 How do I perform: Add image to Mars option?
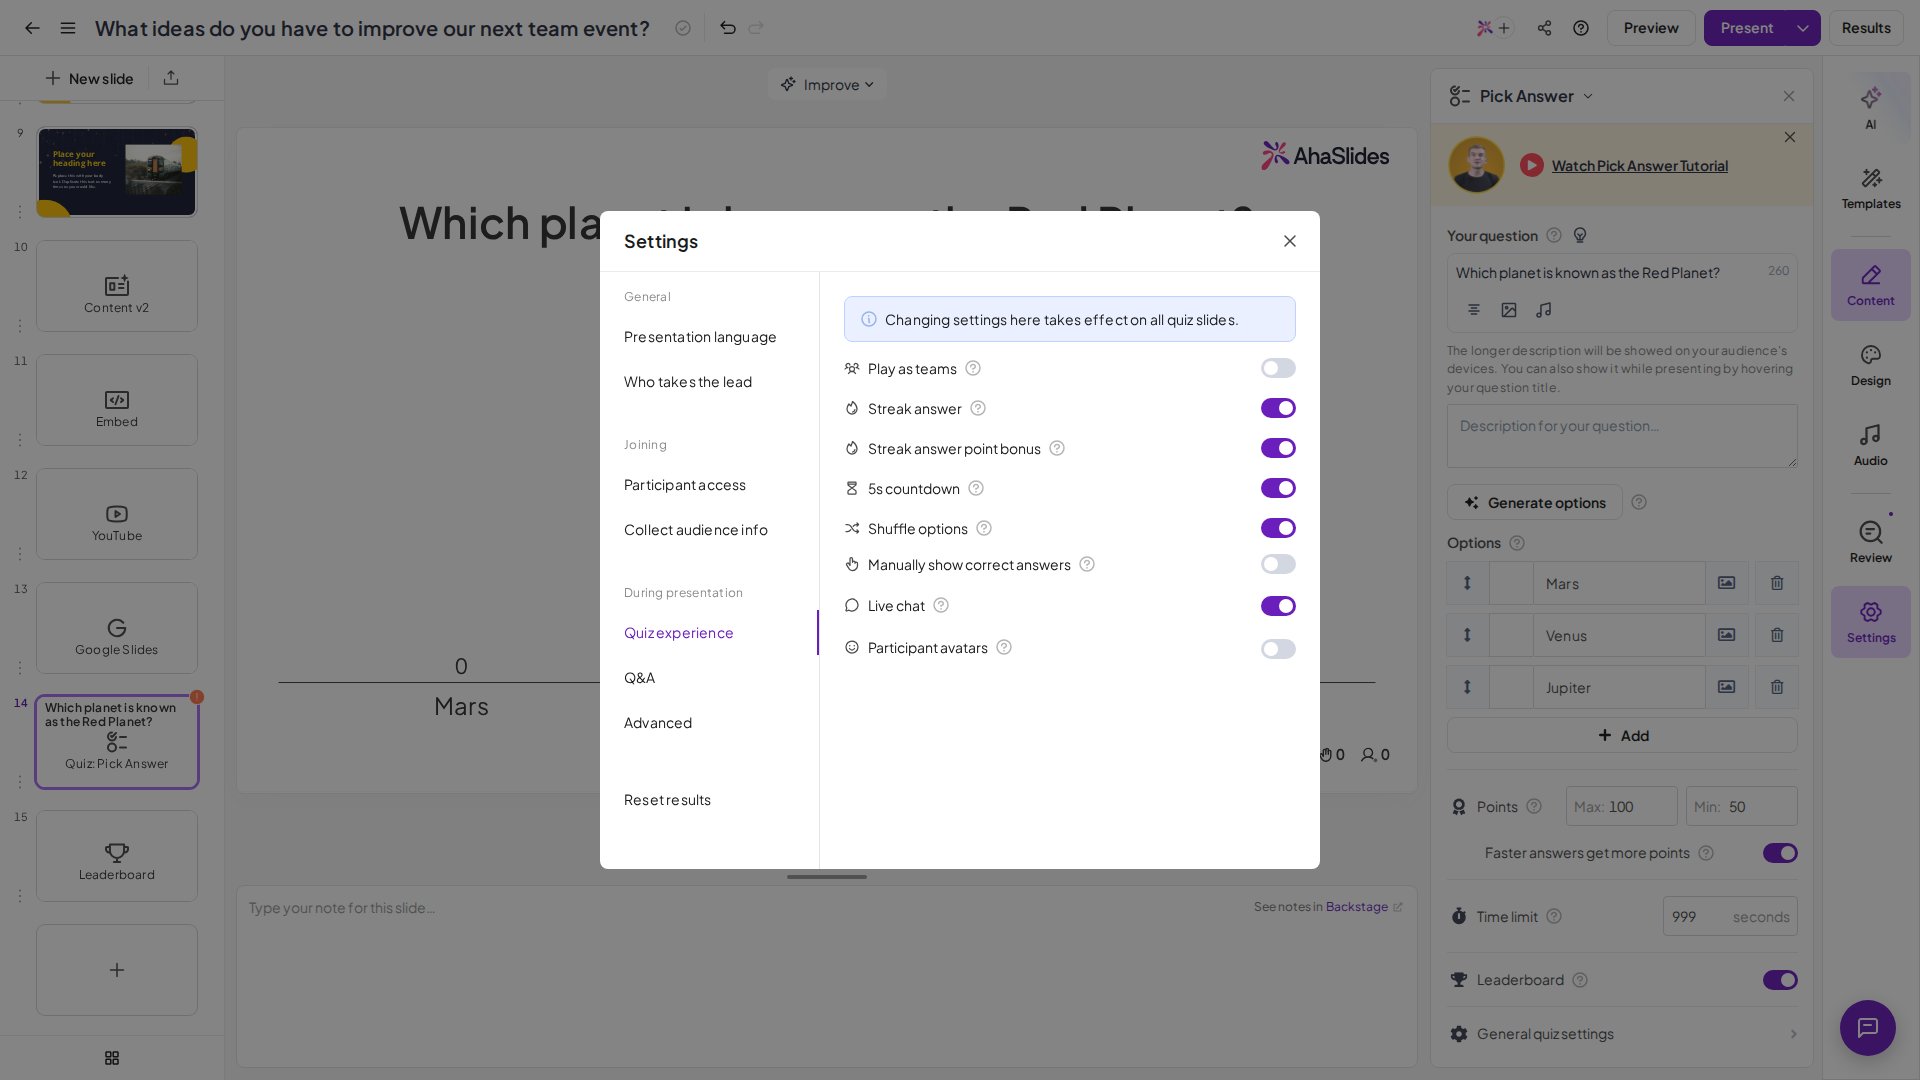click(x=1727, y=583)
